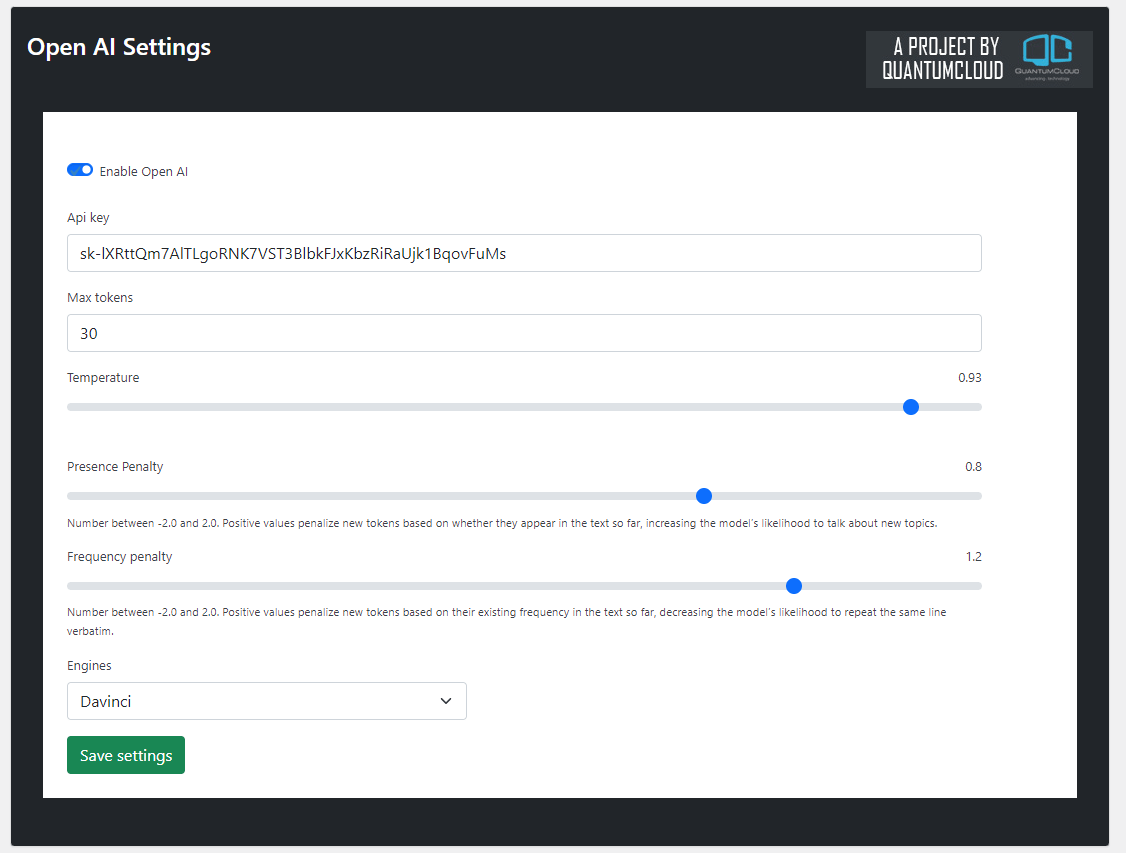This screenshot has height=853, width=1126.
Task: Click the Frequency penalty slider handle
Action: click(x=794, y=587)
